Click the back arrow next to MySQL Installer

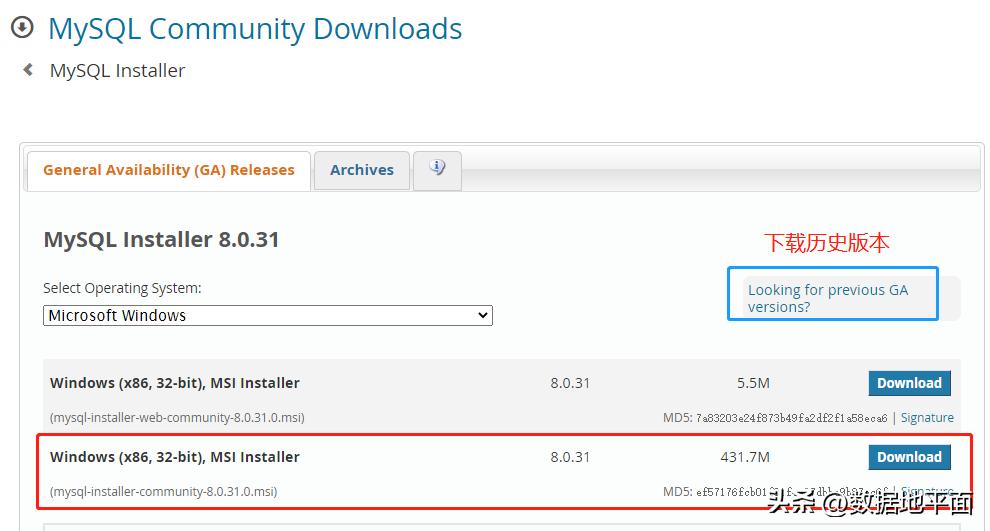coord(28,69)
